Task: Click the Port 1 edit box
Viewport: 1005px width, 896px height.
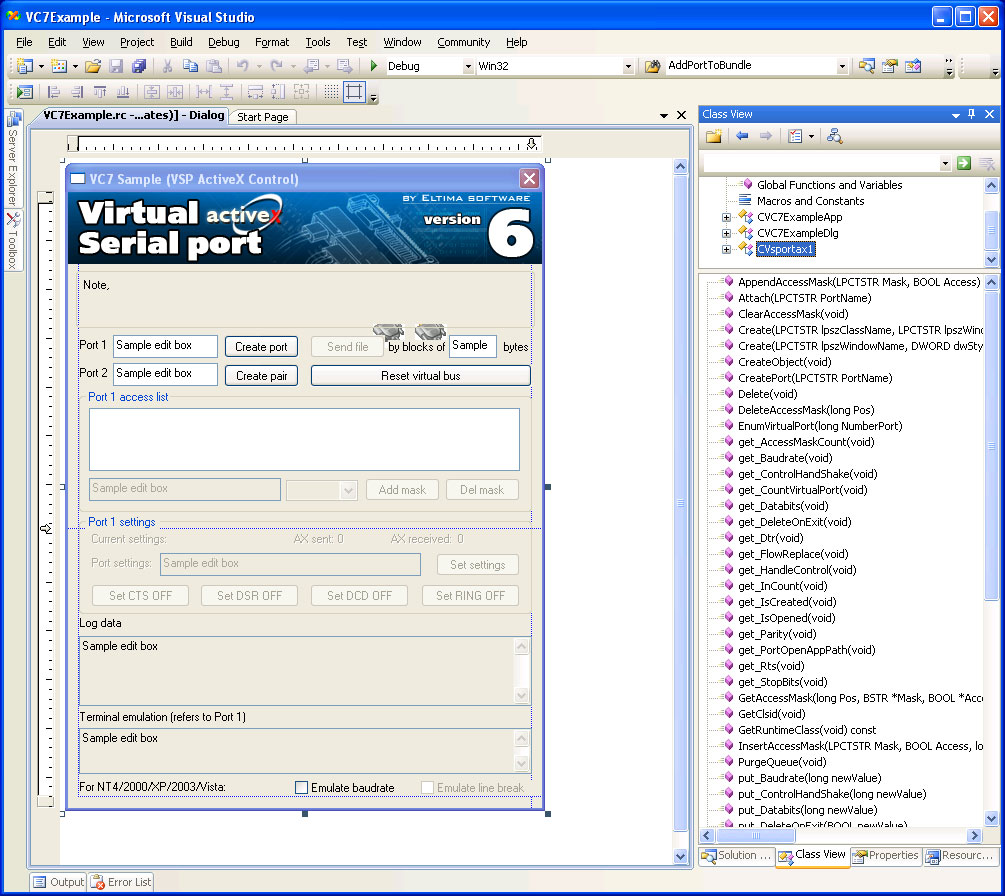Action: (x=165, y=346)
